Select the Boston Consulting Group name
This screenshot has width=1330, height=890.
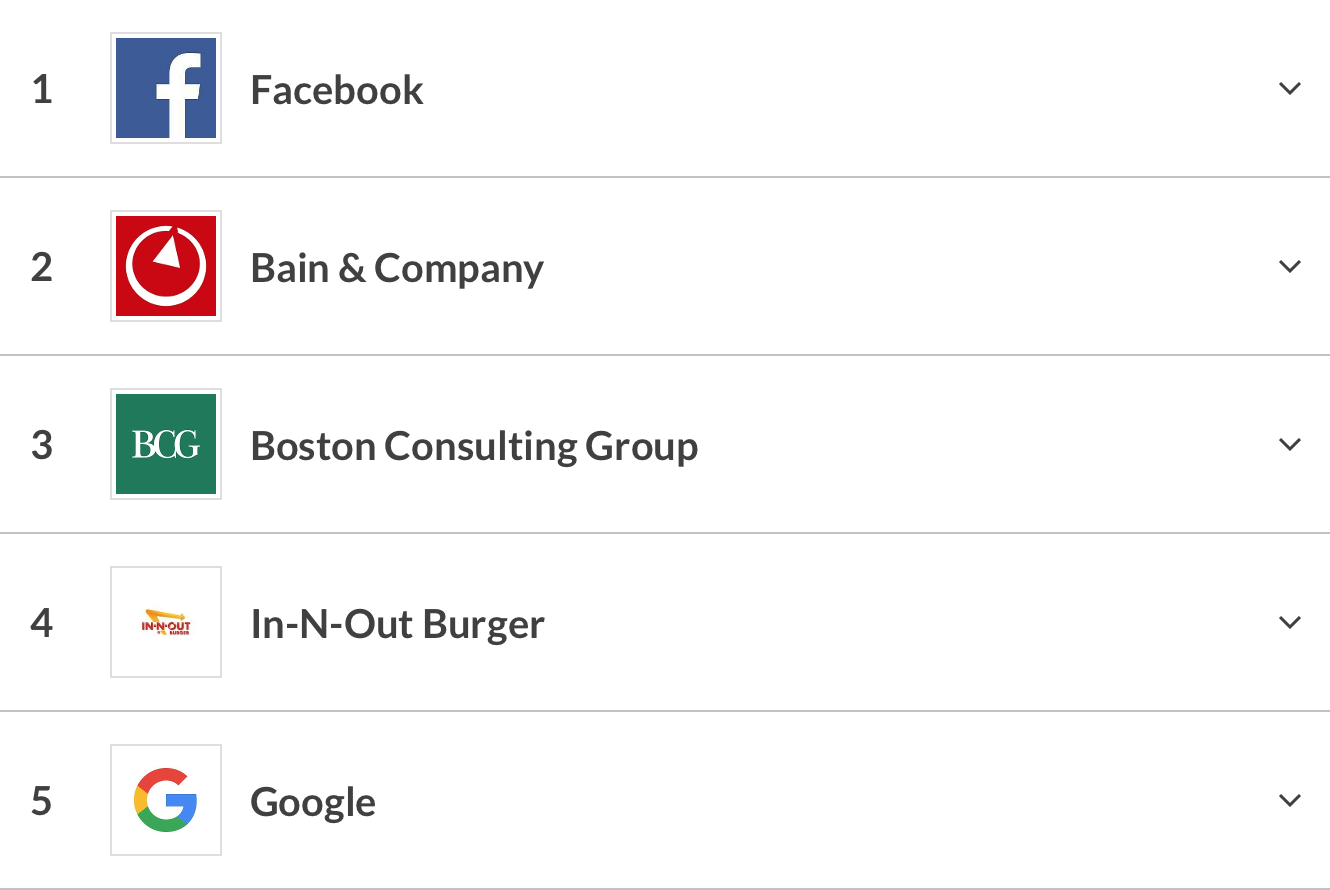click(474, 446)
